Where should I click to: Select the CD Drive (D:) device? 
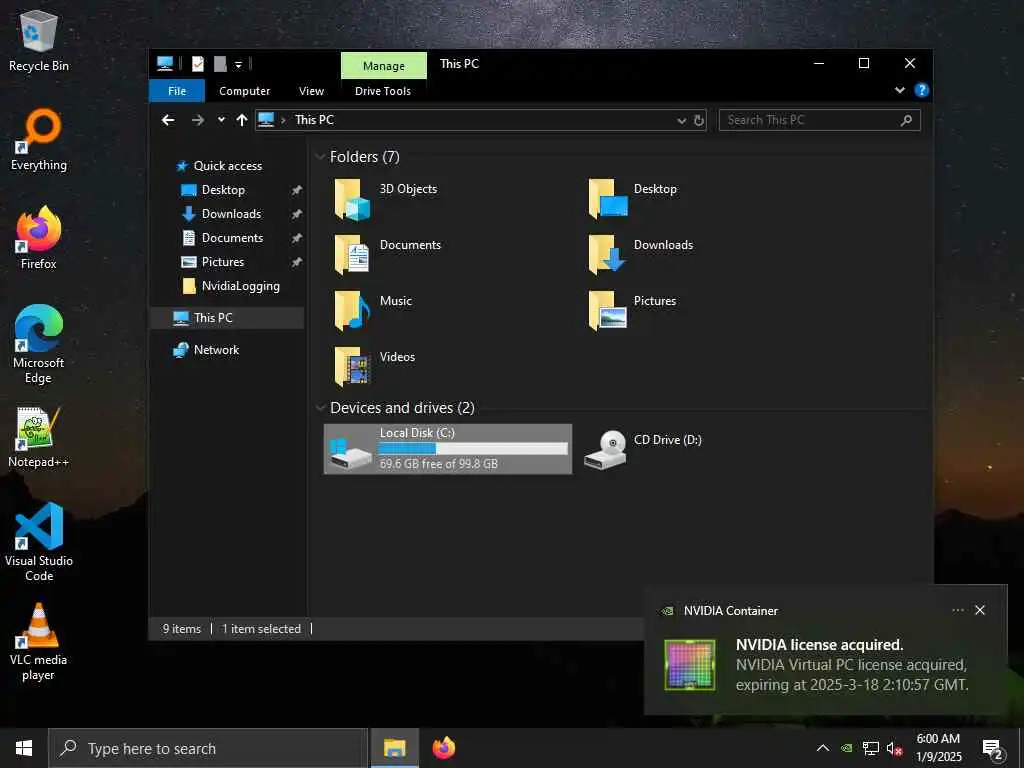[643, 449]
